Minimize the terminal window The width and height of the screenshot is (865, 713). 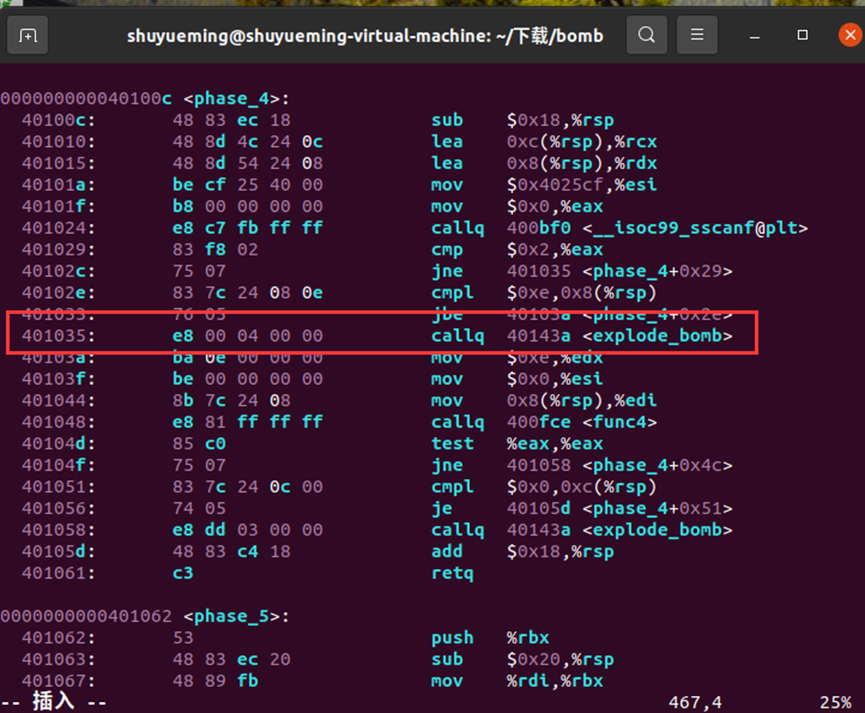click(756, 35)
